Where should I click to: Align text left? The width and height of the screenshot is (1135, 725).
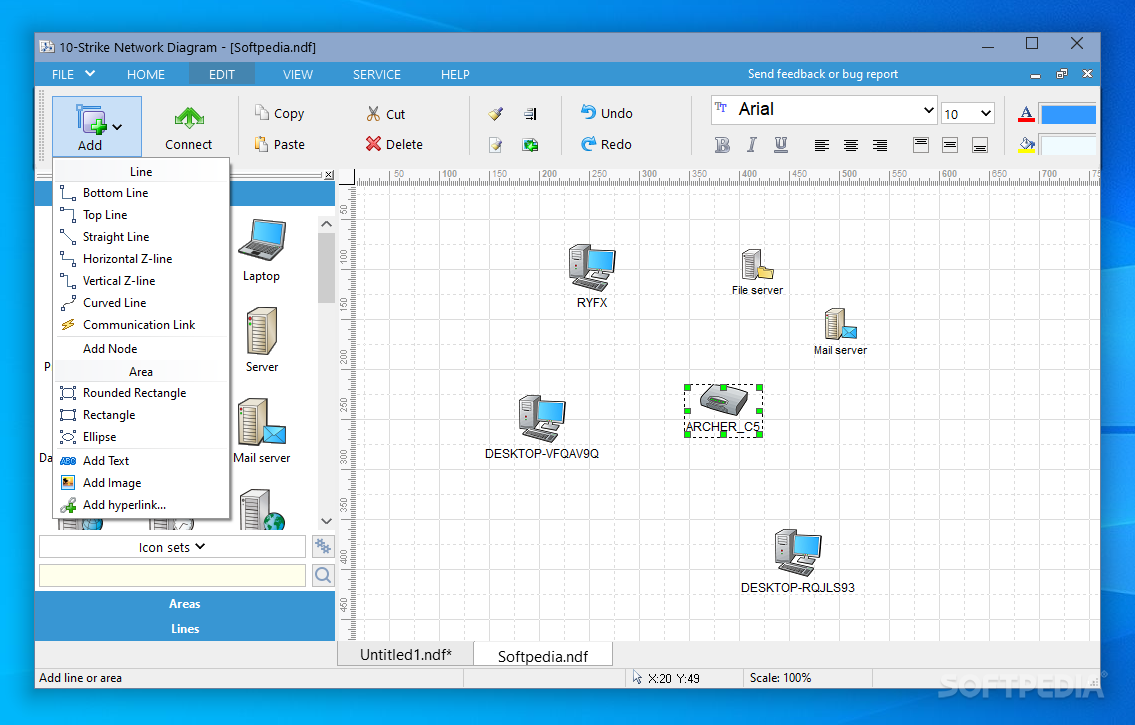(x=822, y=145)
